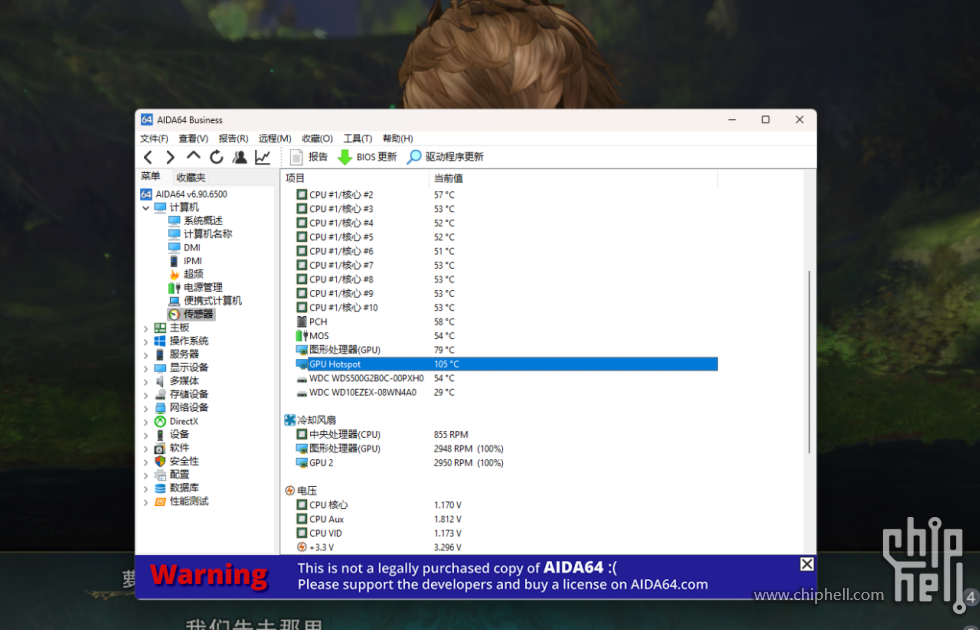
Task: Switch to the 菜单 tab
Action: (x=151, y=176)
